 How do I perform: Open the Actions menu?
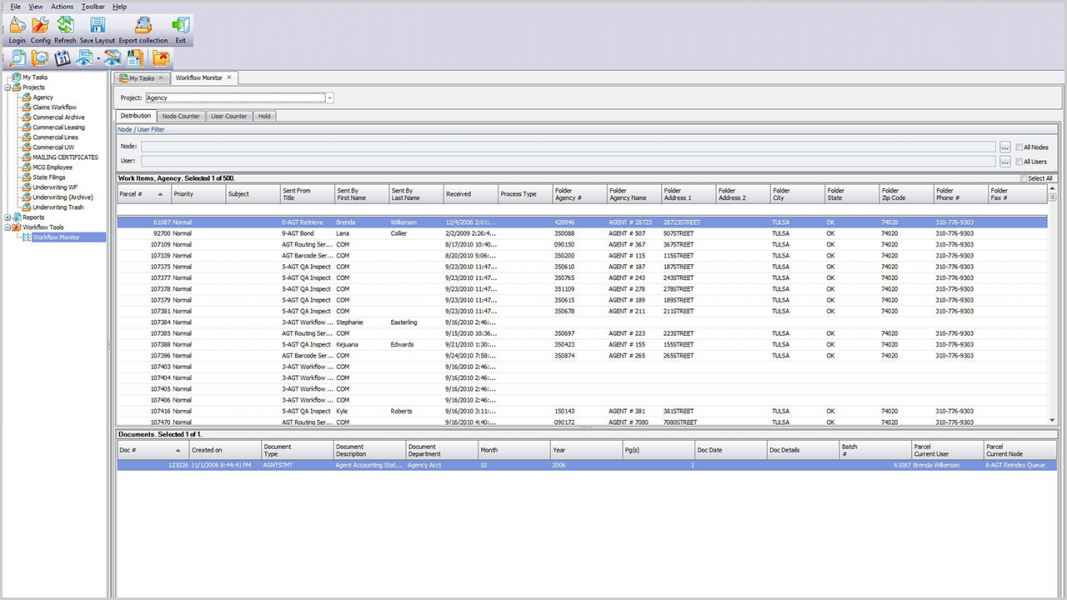62,7
